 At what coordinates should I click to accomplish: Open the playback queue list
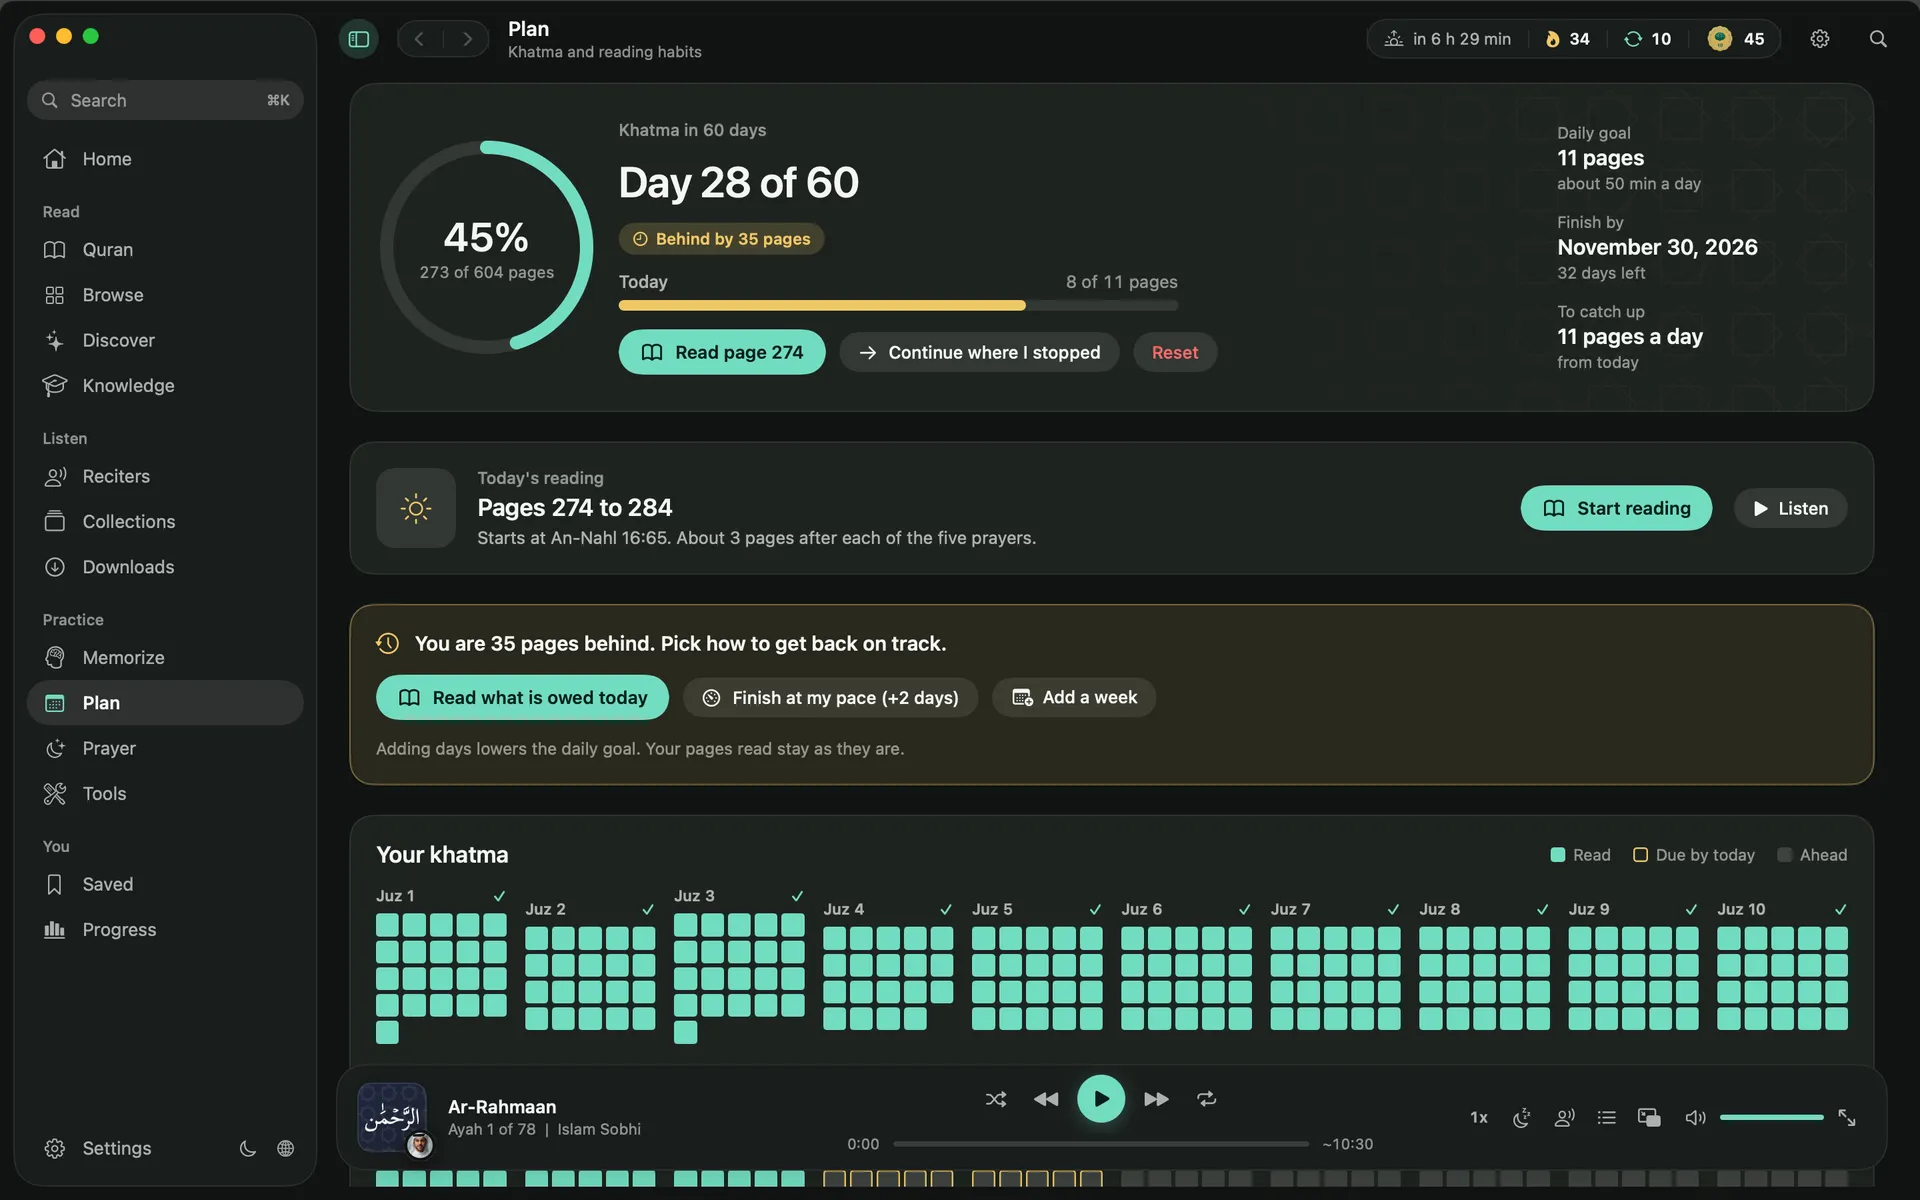point(1607,1118)
